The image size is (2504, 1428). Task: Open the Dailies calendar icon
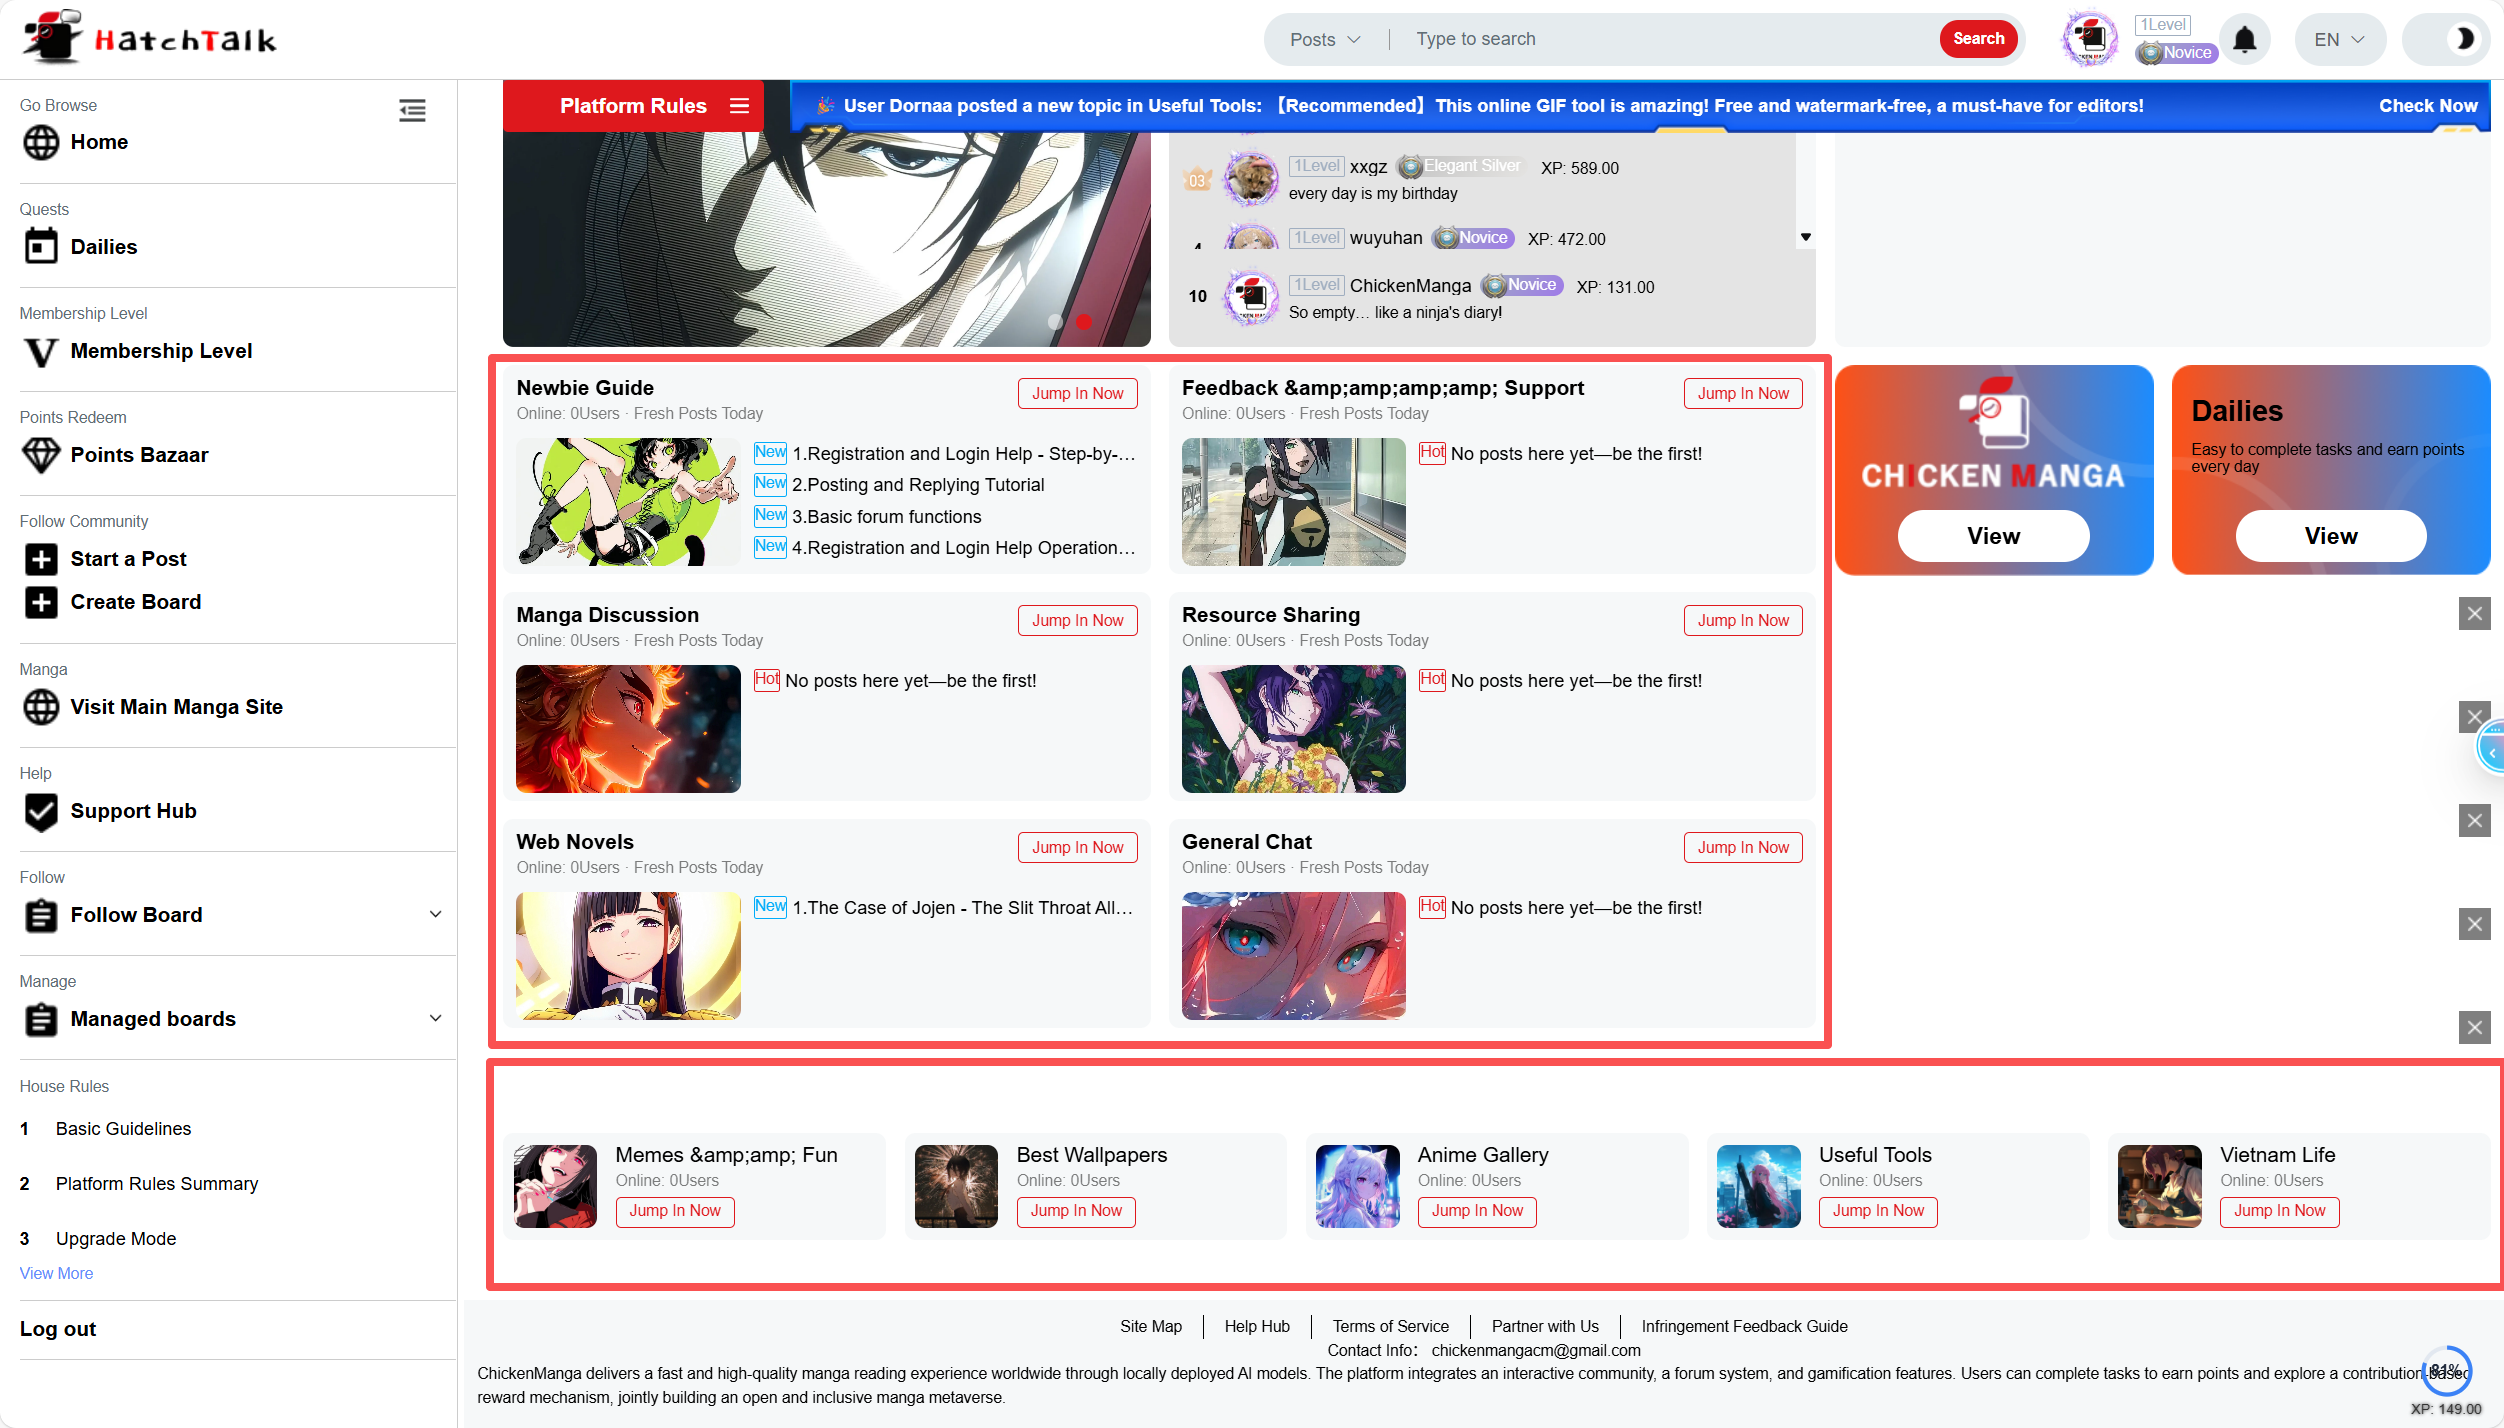[41, 246]
